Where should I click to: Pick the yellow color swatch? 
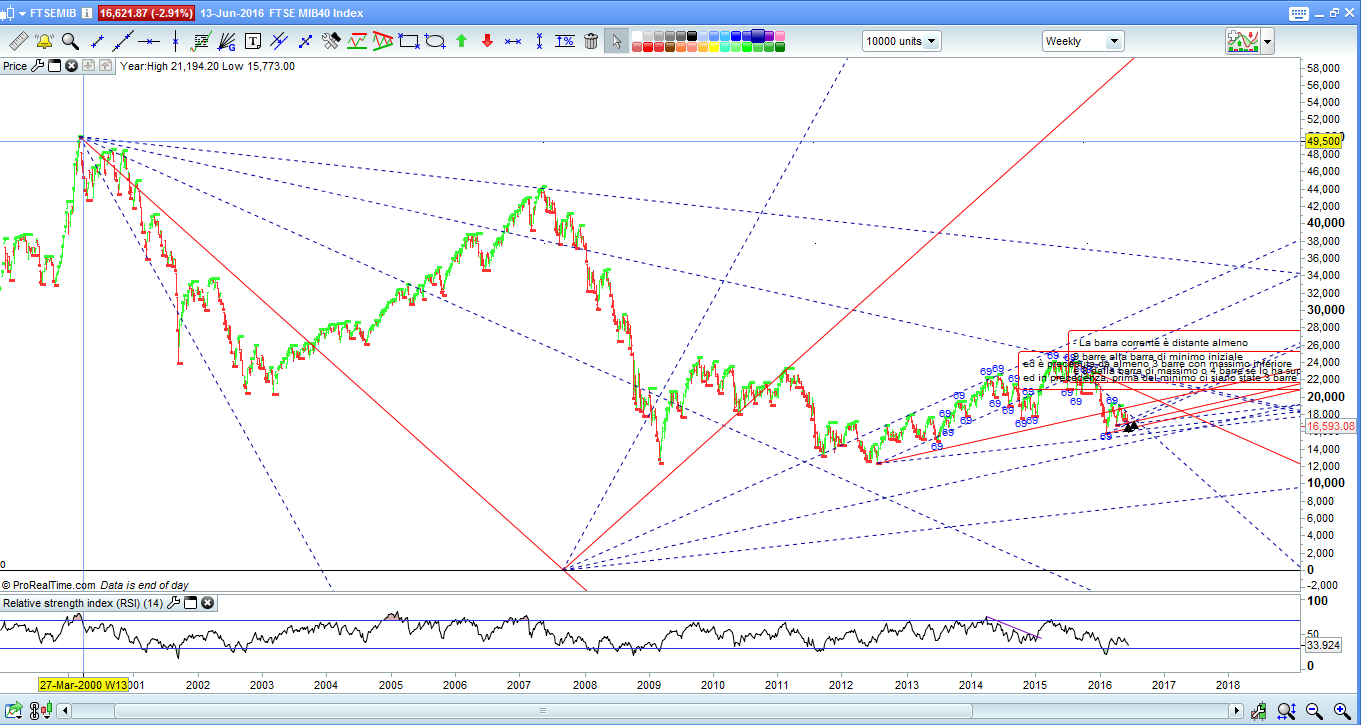pos(714,47)
